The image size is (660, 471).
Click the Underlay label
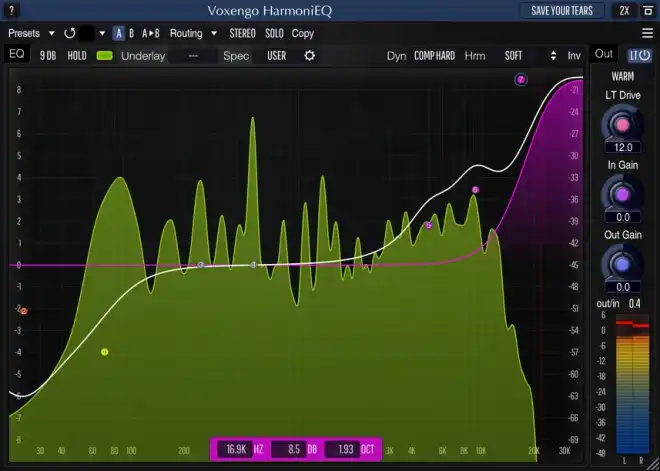tap(143, 56)
